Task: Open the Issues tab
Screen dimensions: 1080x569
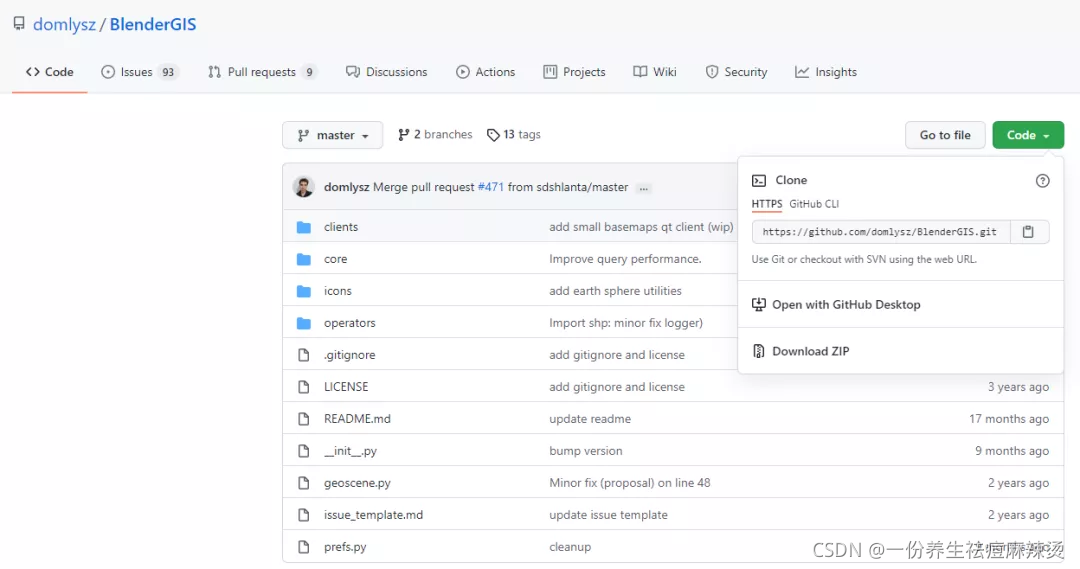Action: pyautogui.click(x=139, y=72)
